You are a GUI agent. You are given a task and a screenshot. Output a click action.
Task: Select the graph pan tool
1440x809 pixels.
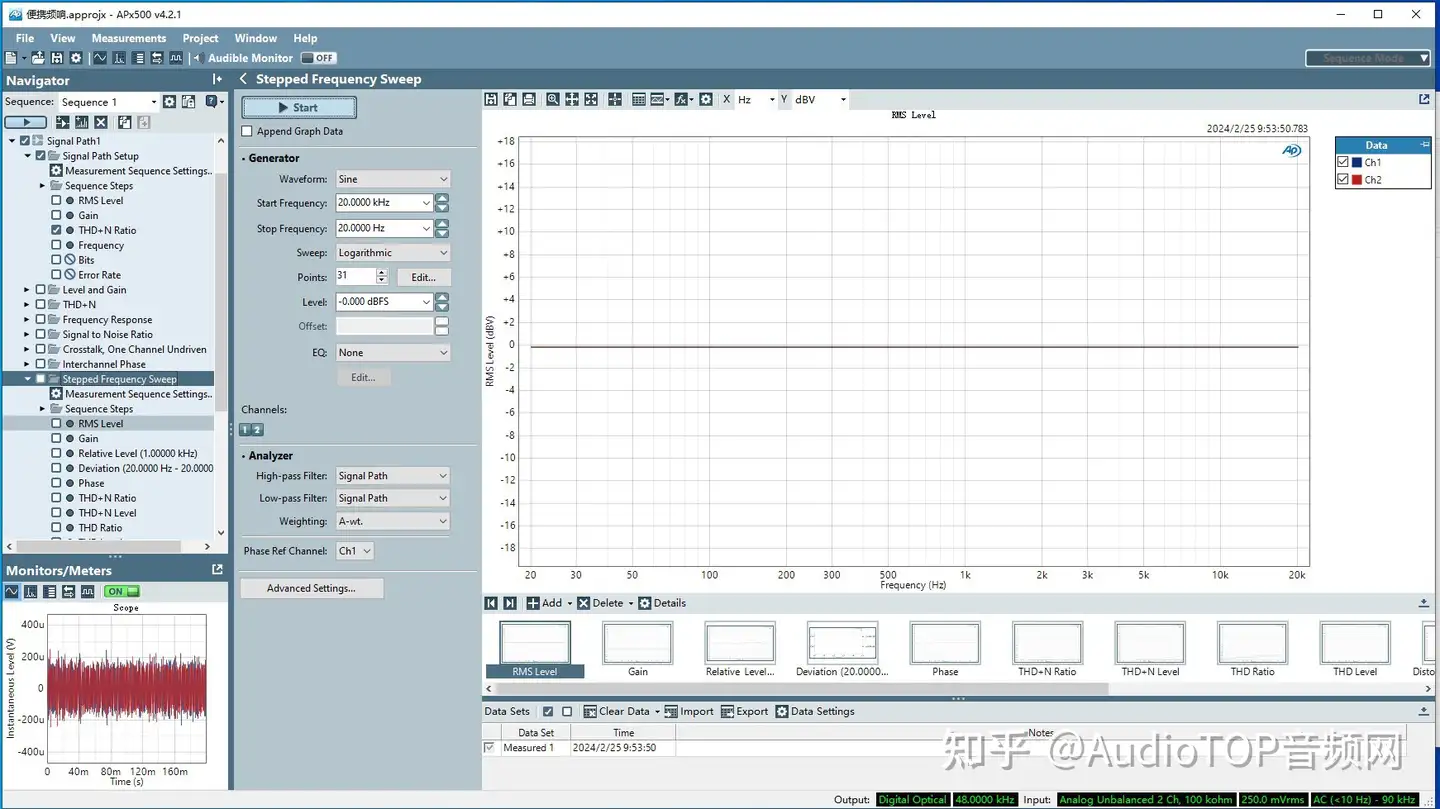(572, 99)
